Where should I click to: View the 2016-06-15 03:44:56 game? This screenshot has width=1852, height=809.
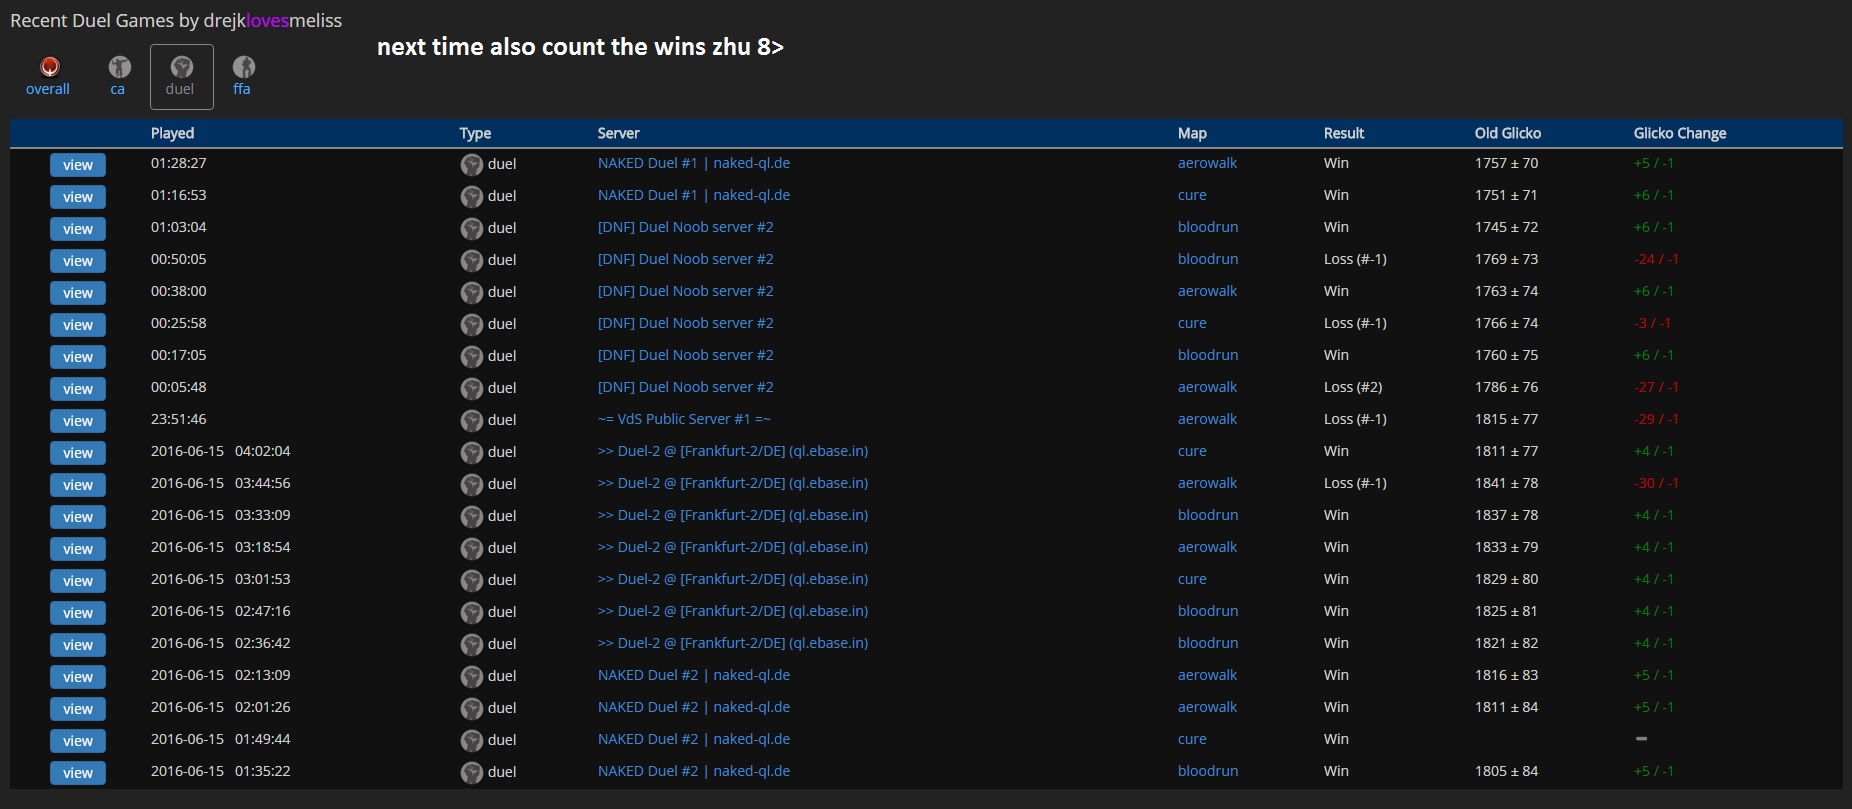78,485
